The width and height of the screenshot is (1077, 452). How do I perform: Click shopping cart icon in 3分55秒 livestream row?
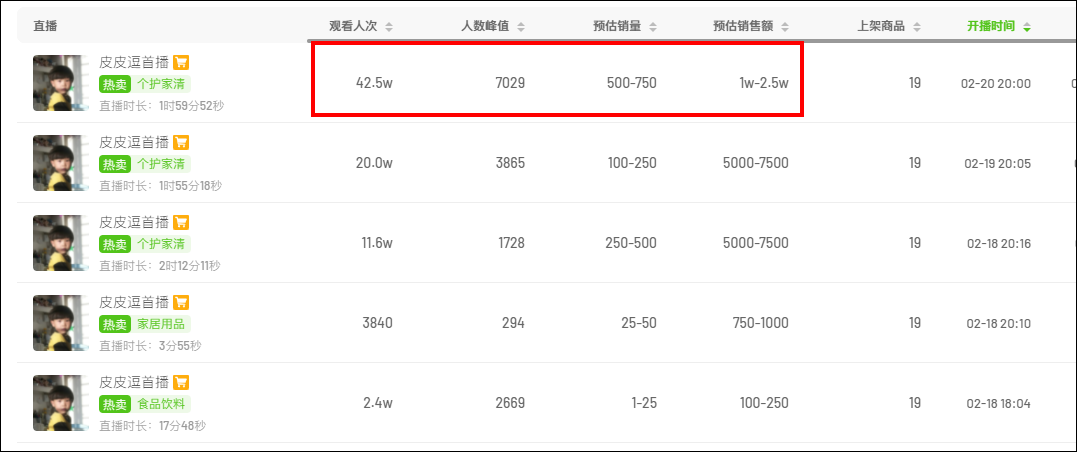pos(181,302)
